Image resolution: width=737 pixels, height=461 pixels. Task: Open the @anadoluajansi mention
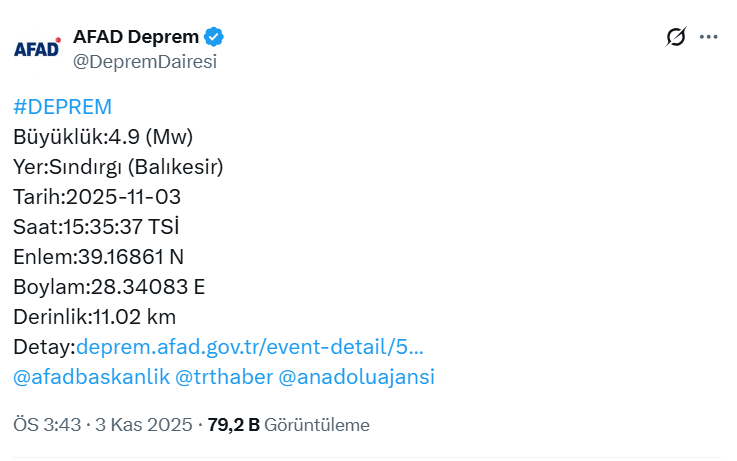[356, 377]
